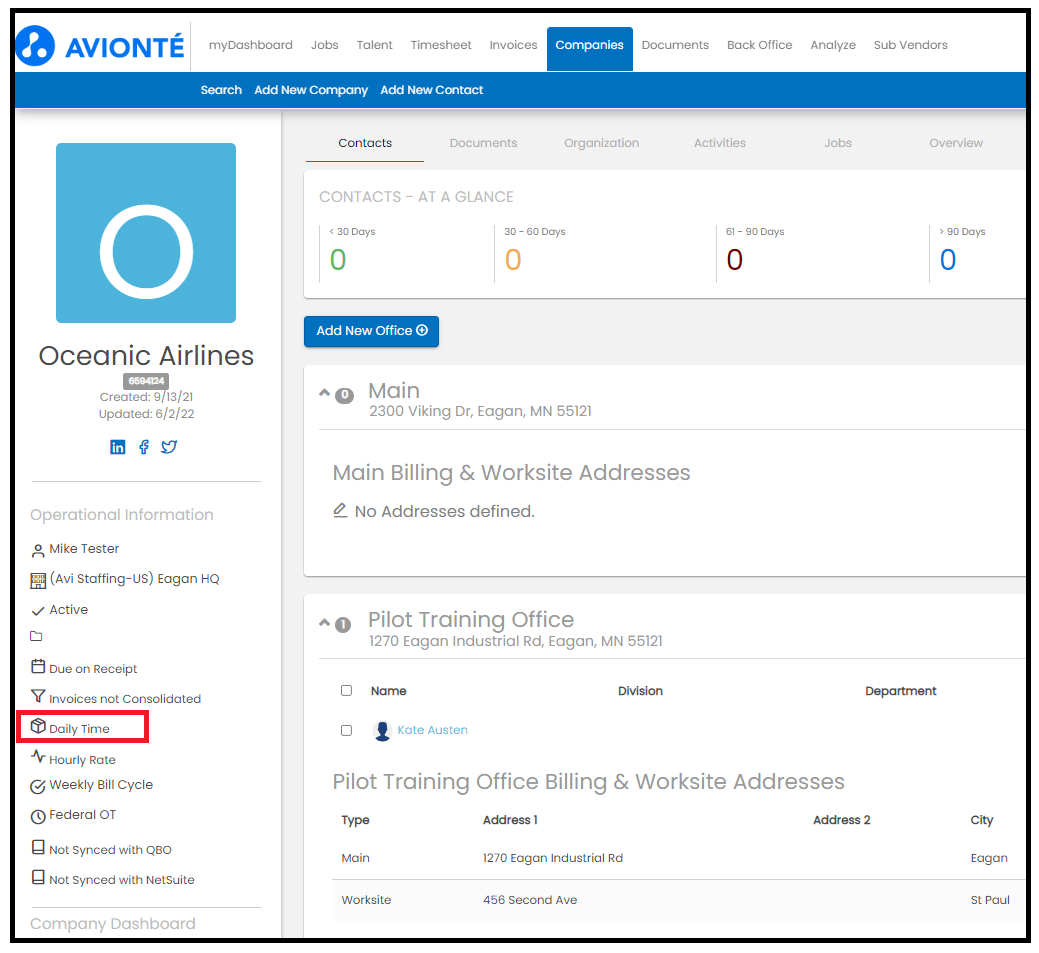Click the building icon beside Eagan HQ
The height and width of the screenshot is (953, 1039).
tap(38, 581)
